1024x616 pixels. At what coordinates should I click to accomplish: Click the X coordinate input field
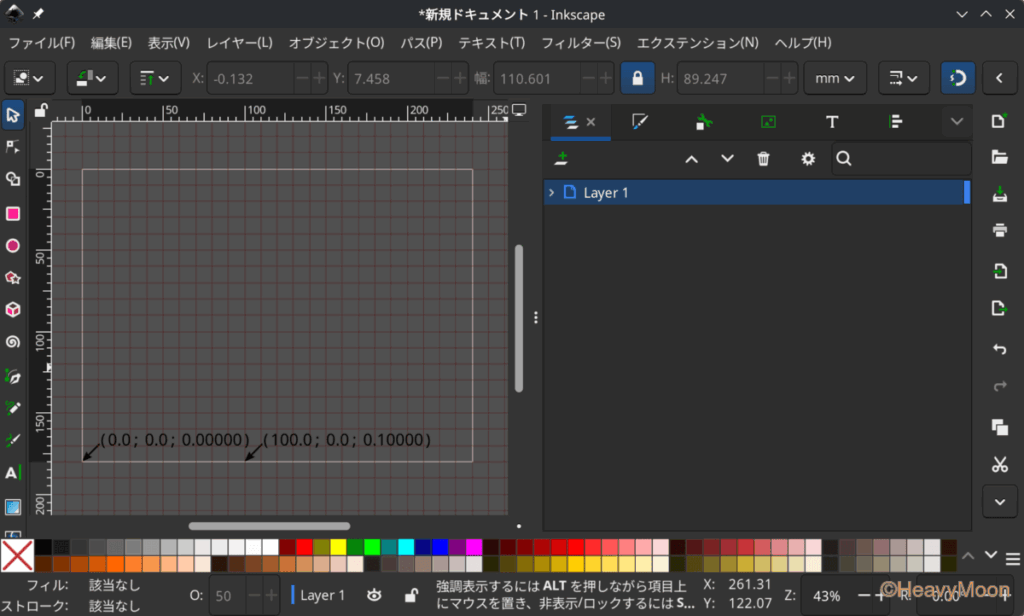(256, 78)
